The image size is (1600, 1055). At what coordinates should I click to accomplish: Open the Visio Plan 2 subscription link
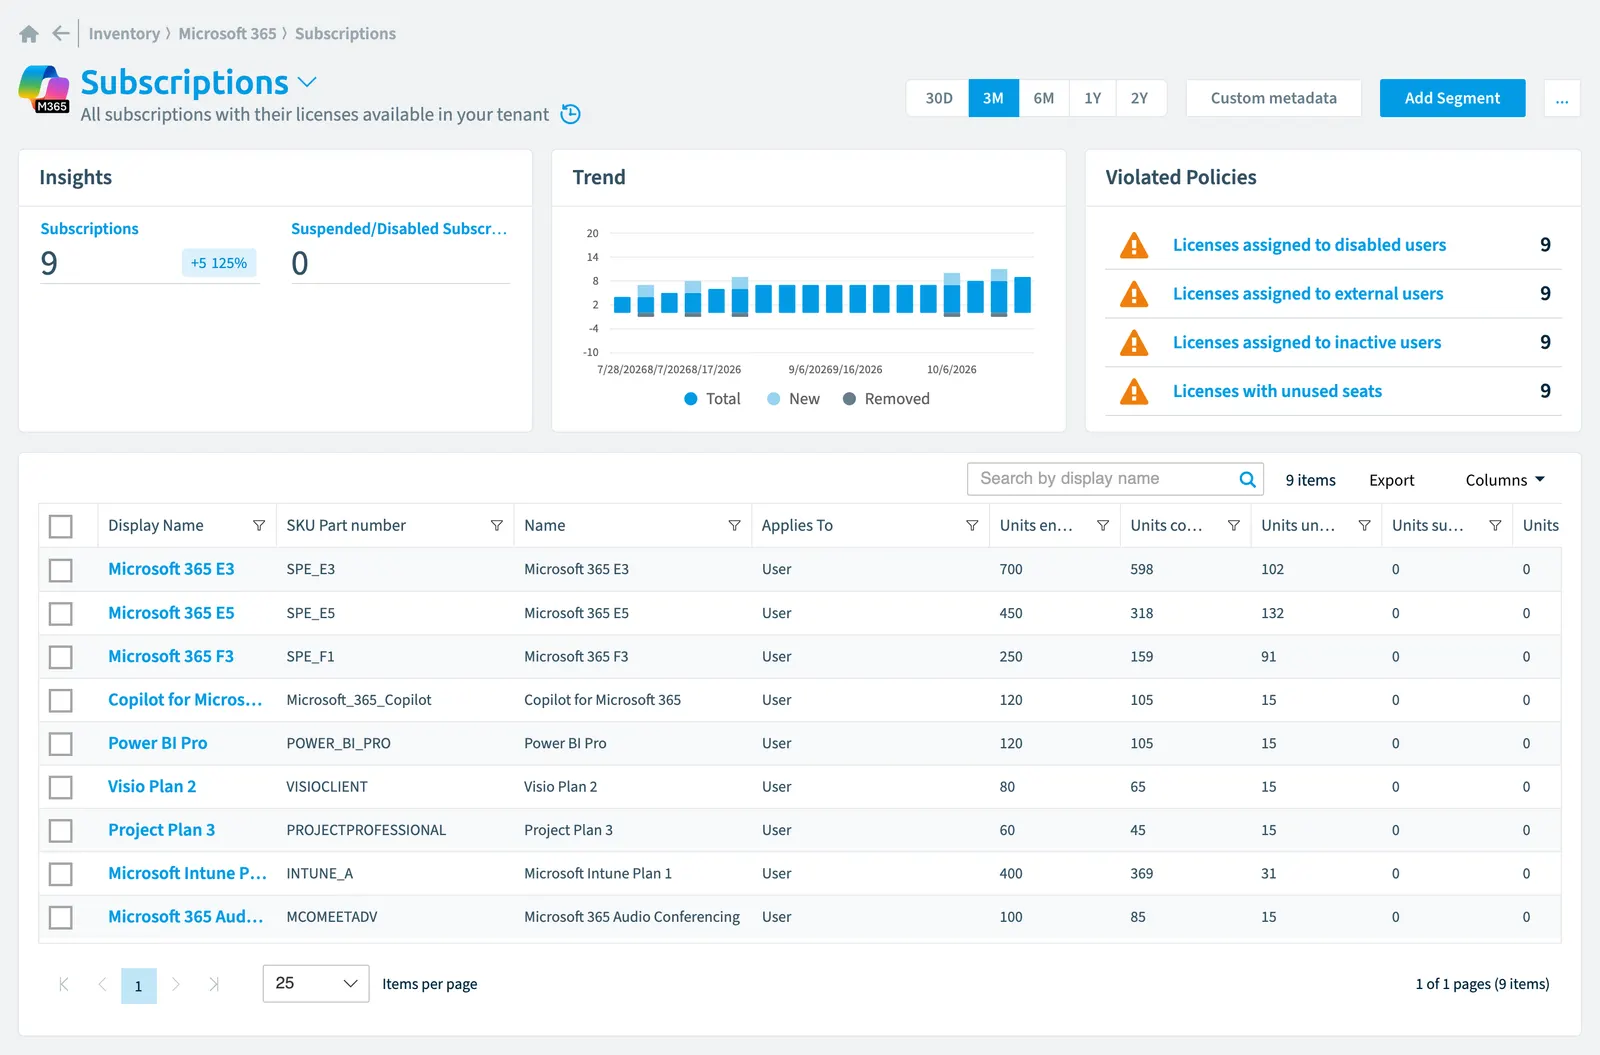[152, 786]
